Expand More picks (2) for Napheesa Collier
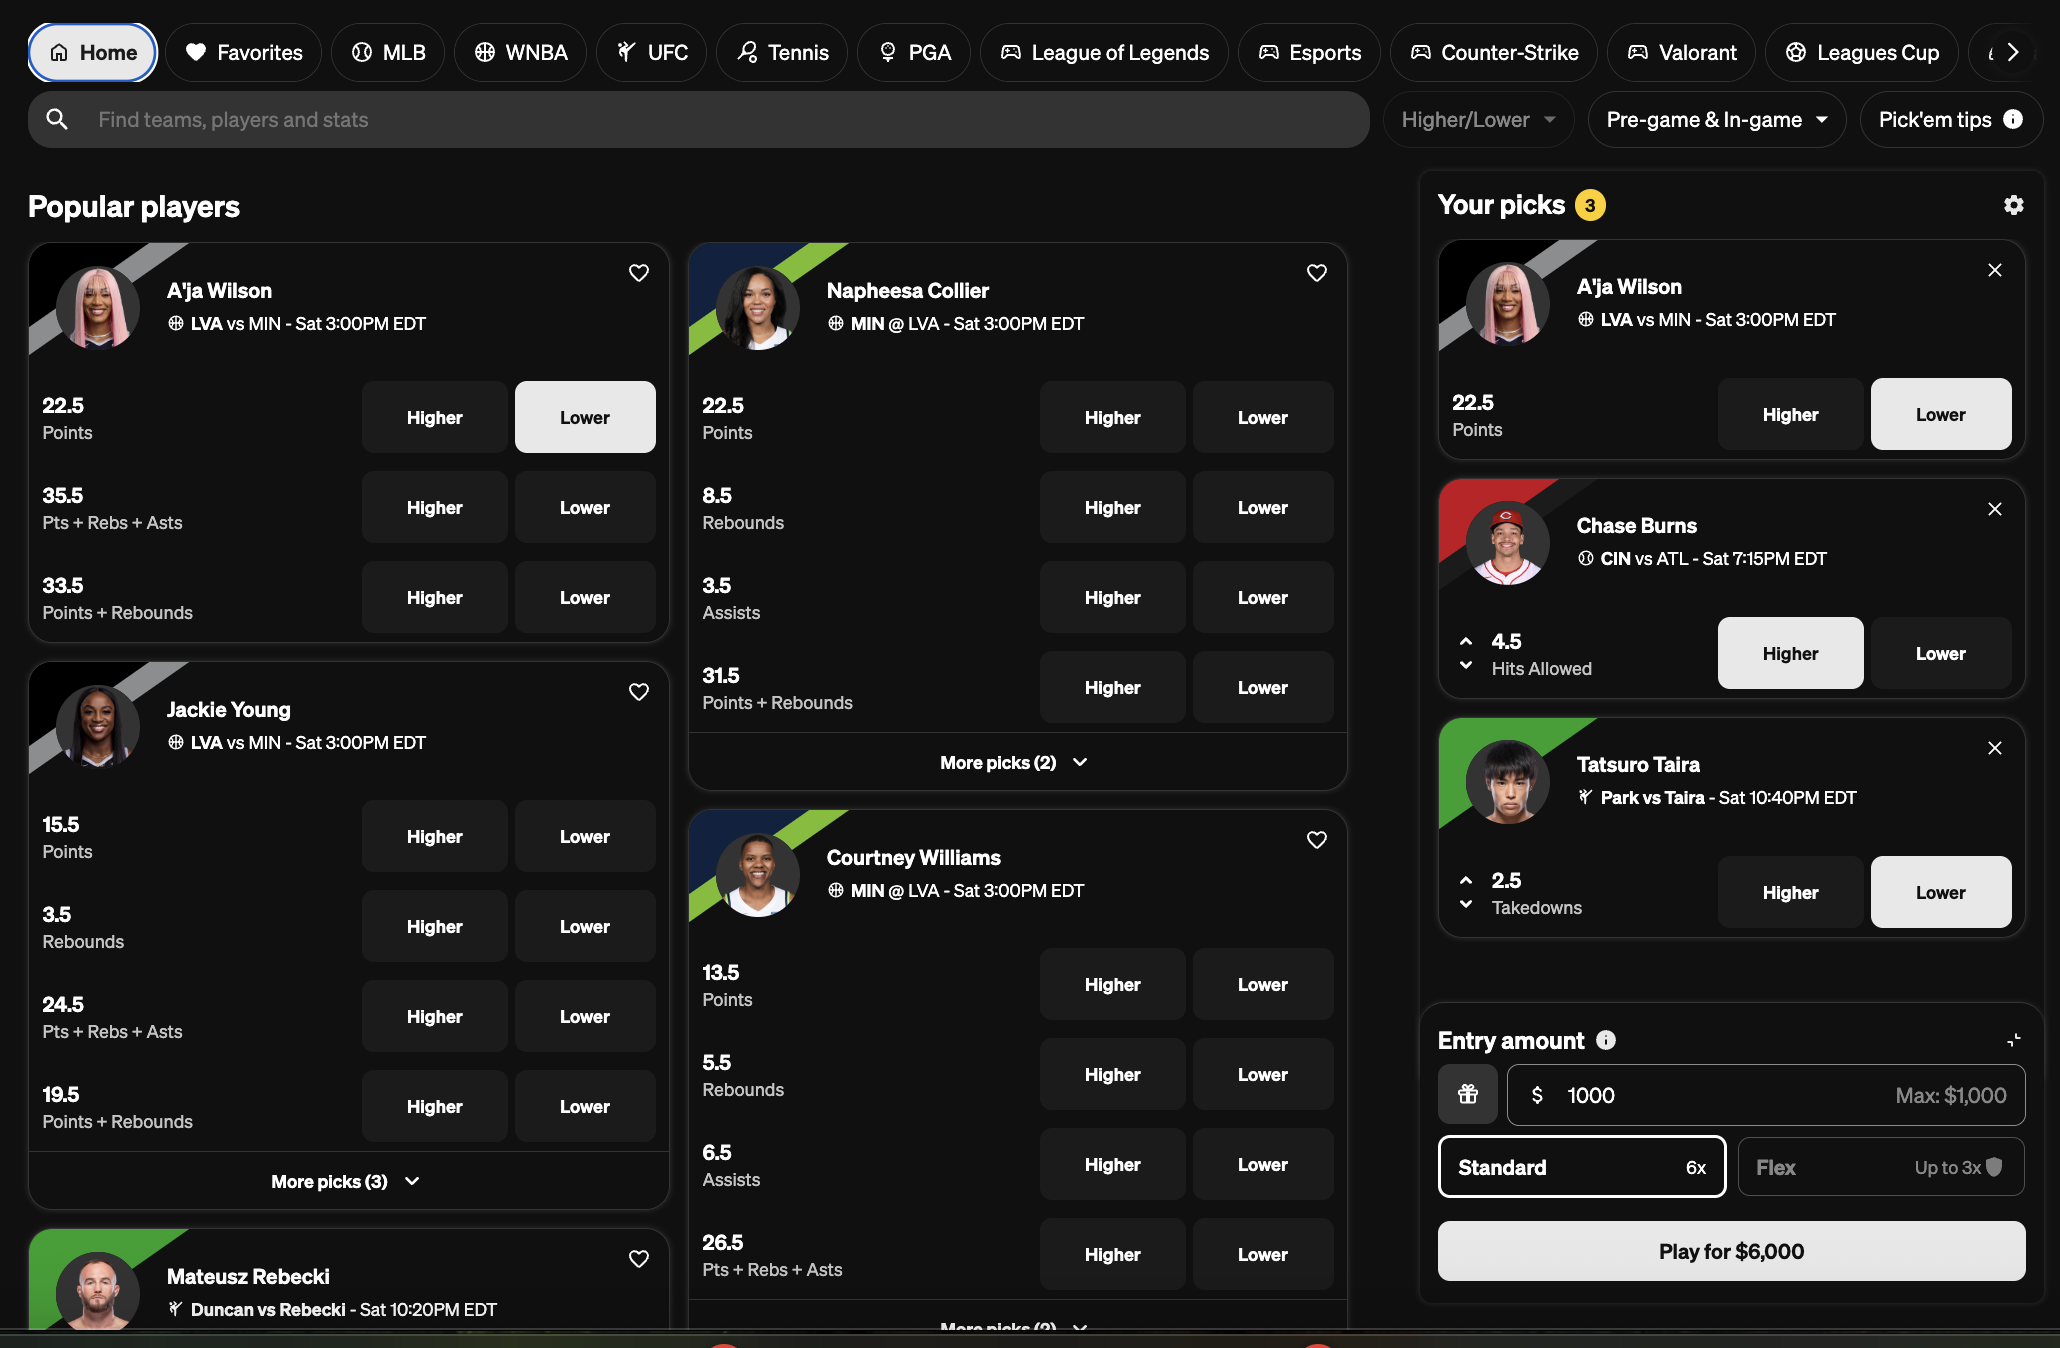2060x1348 pixels. pos(1016,762)
